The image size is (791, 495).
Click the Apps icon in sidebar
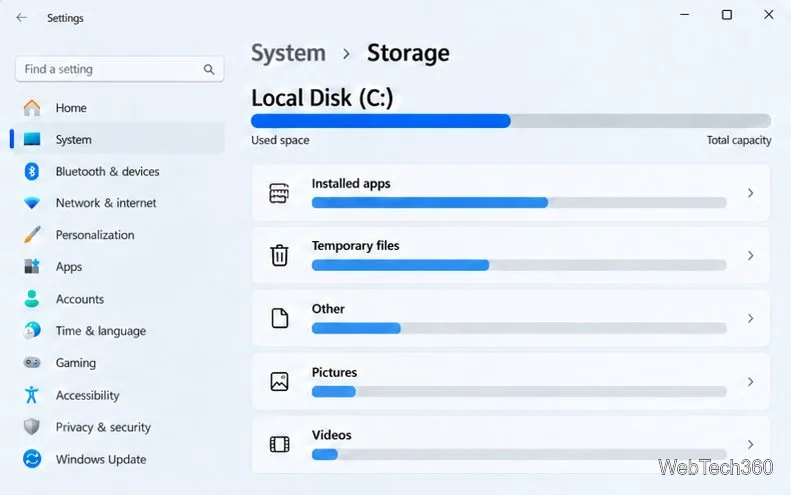tap(32, 266)
